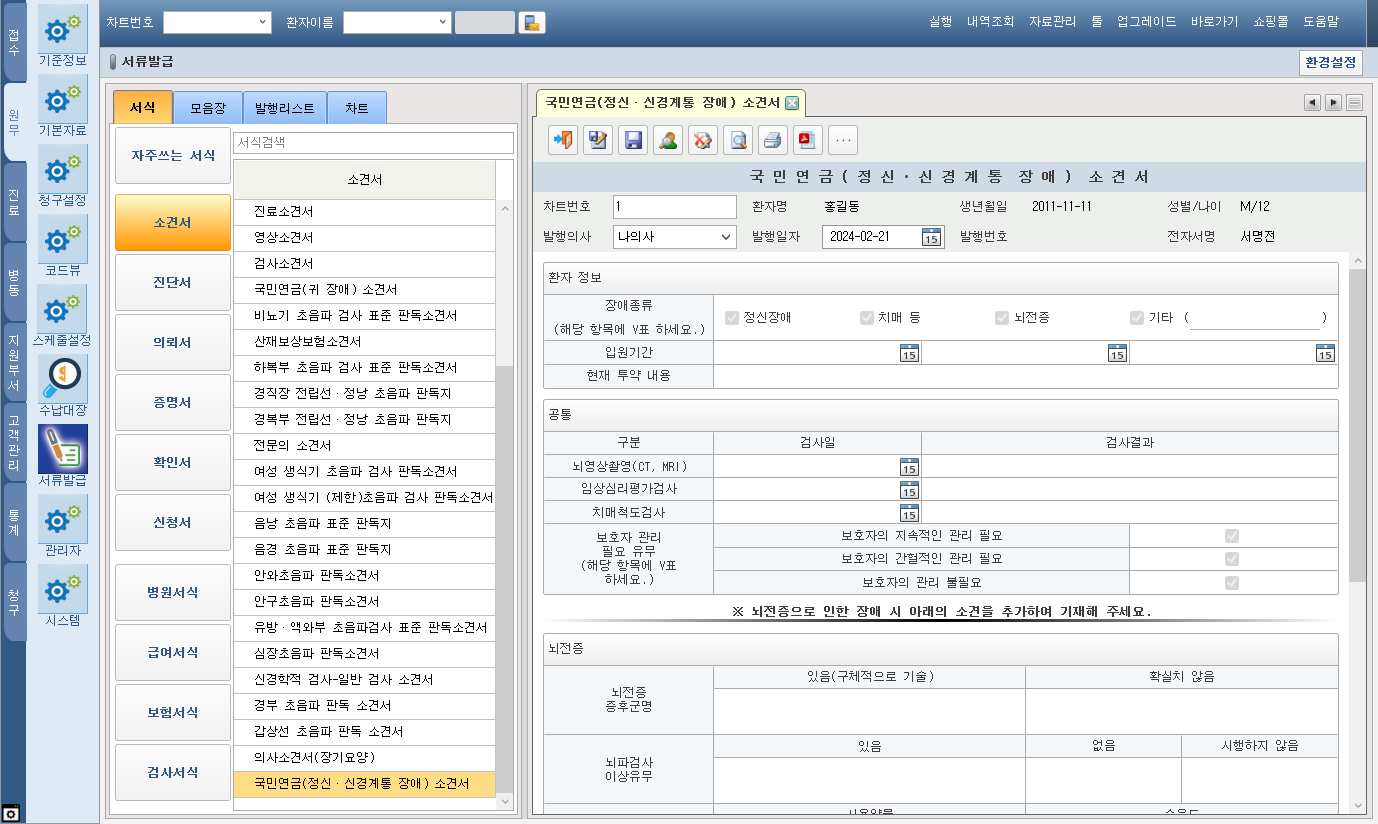Export document with the PDF icon
Screen dimensions: 1378x824
click(807, 140)
